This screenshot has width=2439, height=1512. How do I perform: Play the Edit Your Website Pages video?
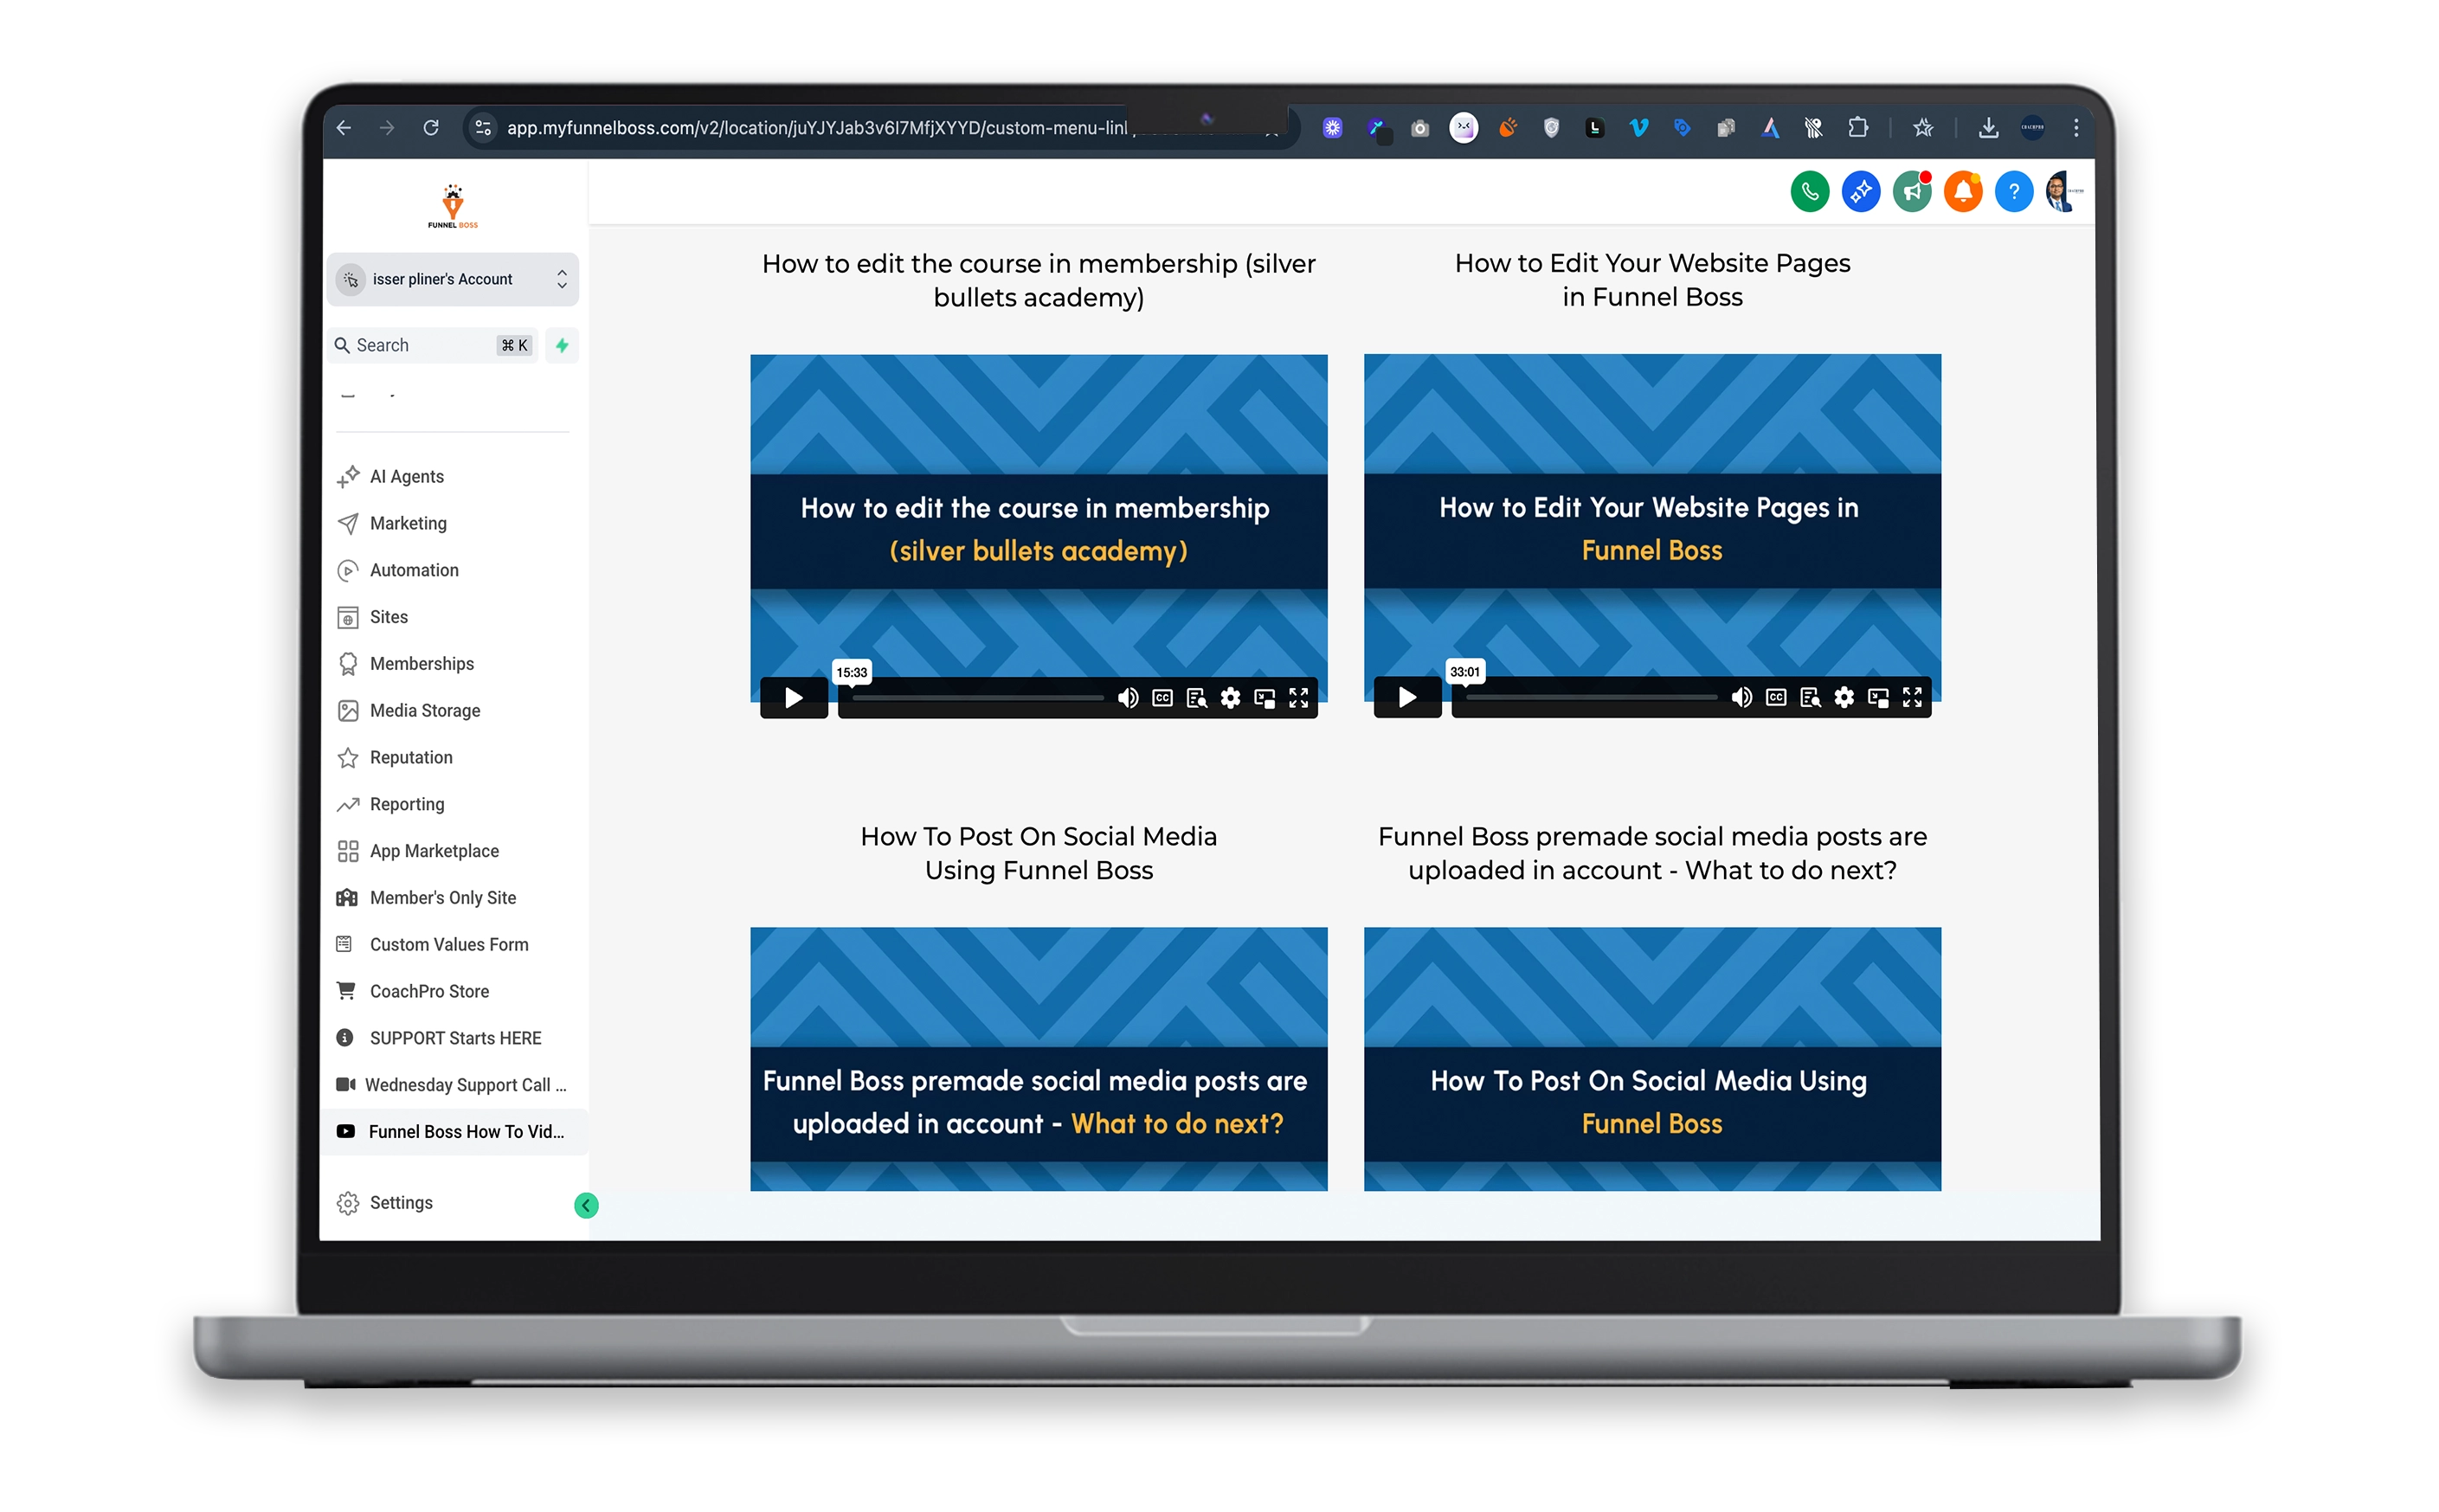pos(1407,696)
